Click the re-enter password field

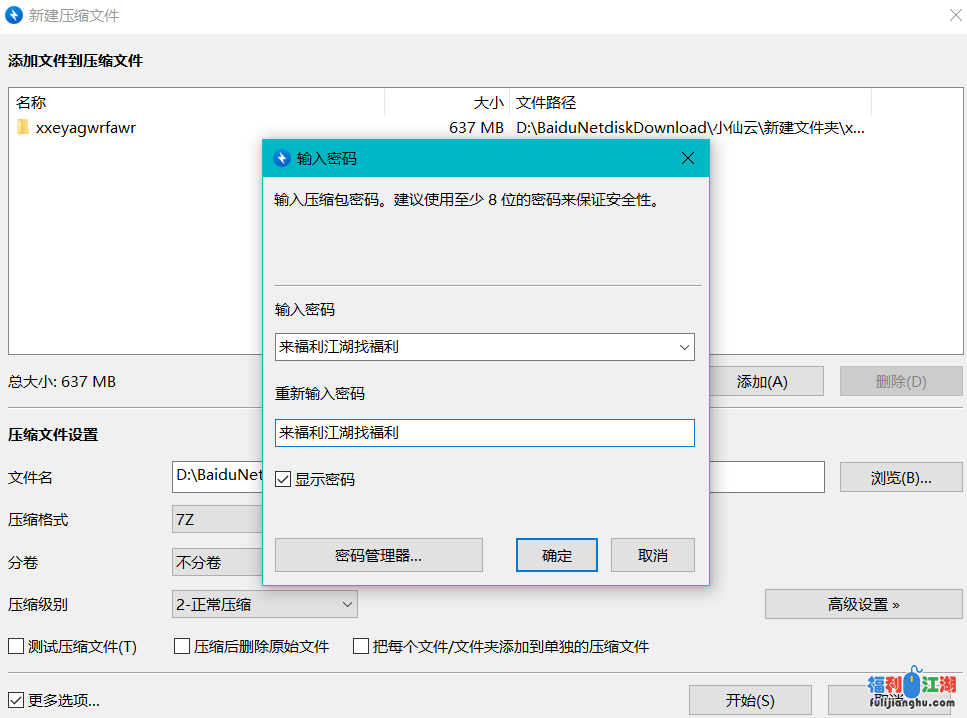coord(484,433)
